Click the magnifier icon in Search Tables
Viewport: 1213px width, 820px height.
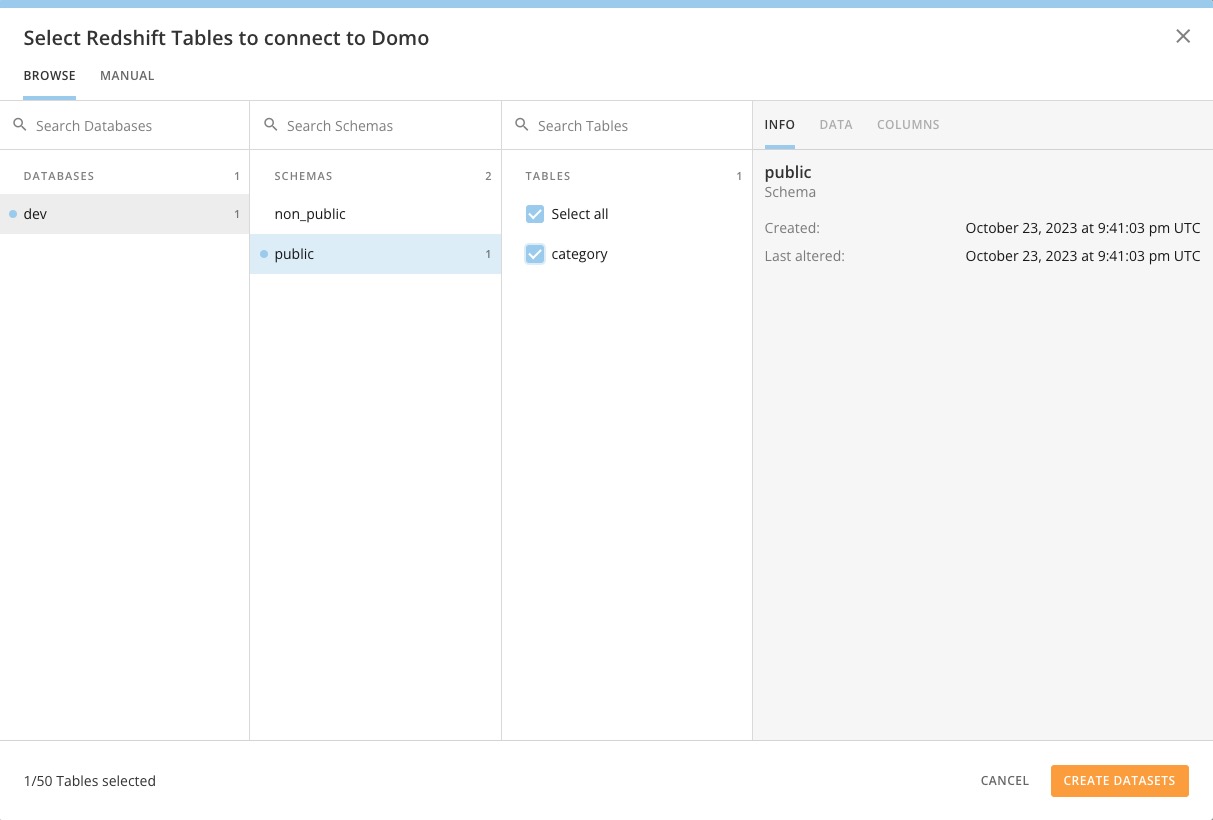click(x=521, y=125)
